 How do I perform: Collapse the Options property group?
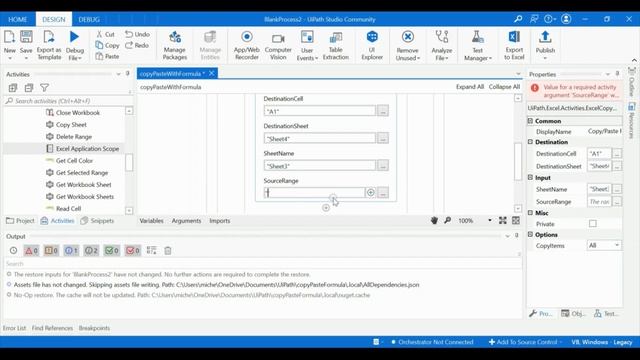click(530, 234)
